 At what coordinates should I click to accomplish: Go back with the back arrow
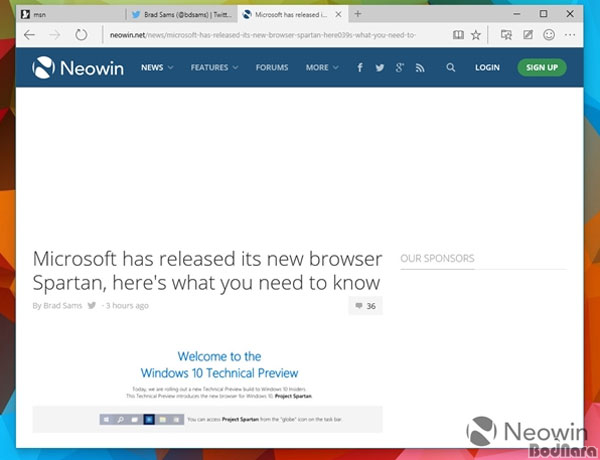point(29,35)
